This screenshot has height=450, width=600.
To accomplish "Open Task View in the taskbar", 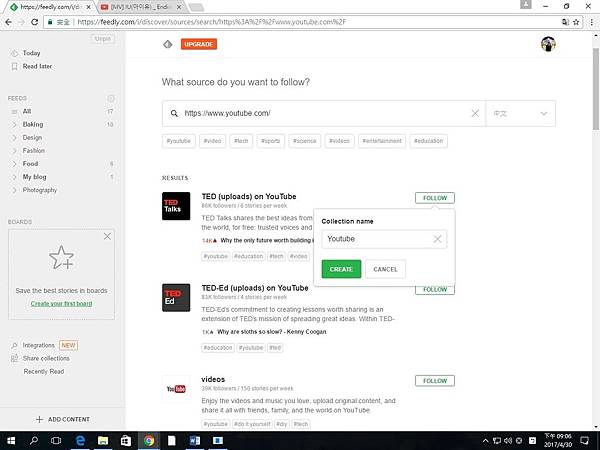I will [x=56, y=441].
